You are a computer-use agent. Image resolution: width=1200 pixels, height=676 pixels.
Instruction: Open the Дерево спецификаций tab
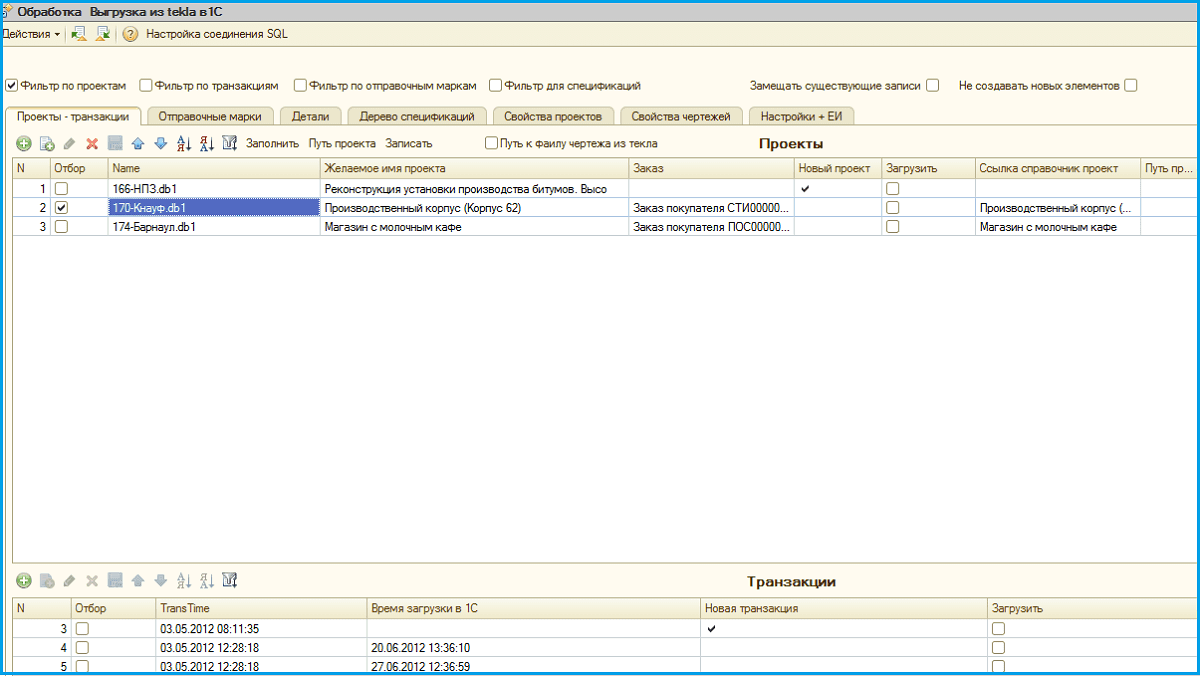(417, 117)
